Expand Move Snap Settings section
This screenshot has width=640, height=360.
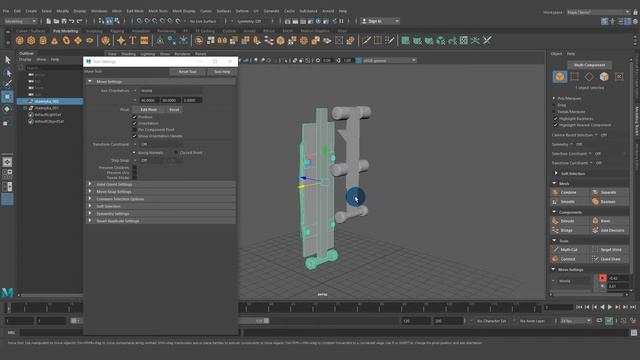(161, 191)
